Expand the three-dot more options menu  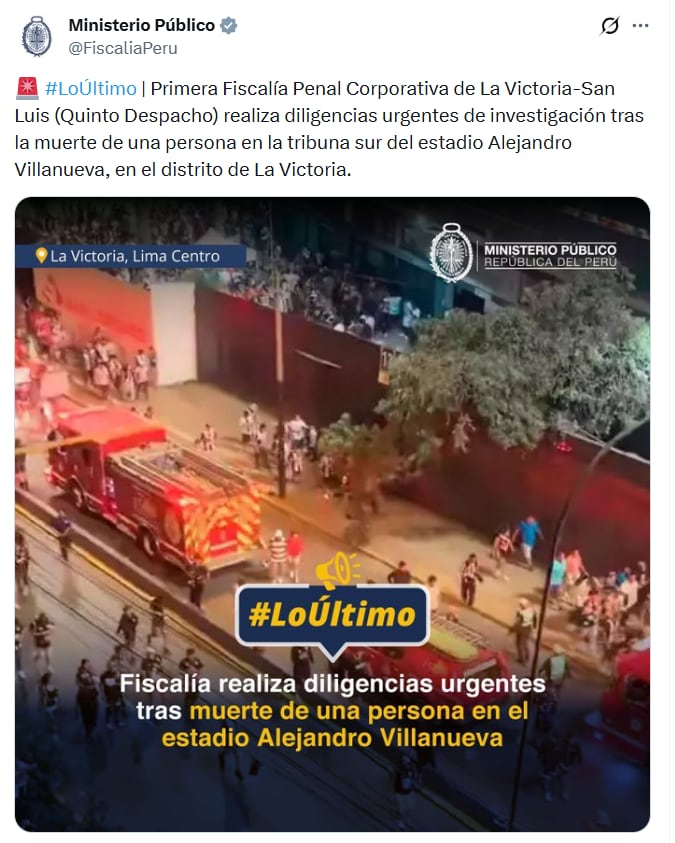click(x=640, y=25)
